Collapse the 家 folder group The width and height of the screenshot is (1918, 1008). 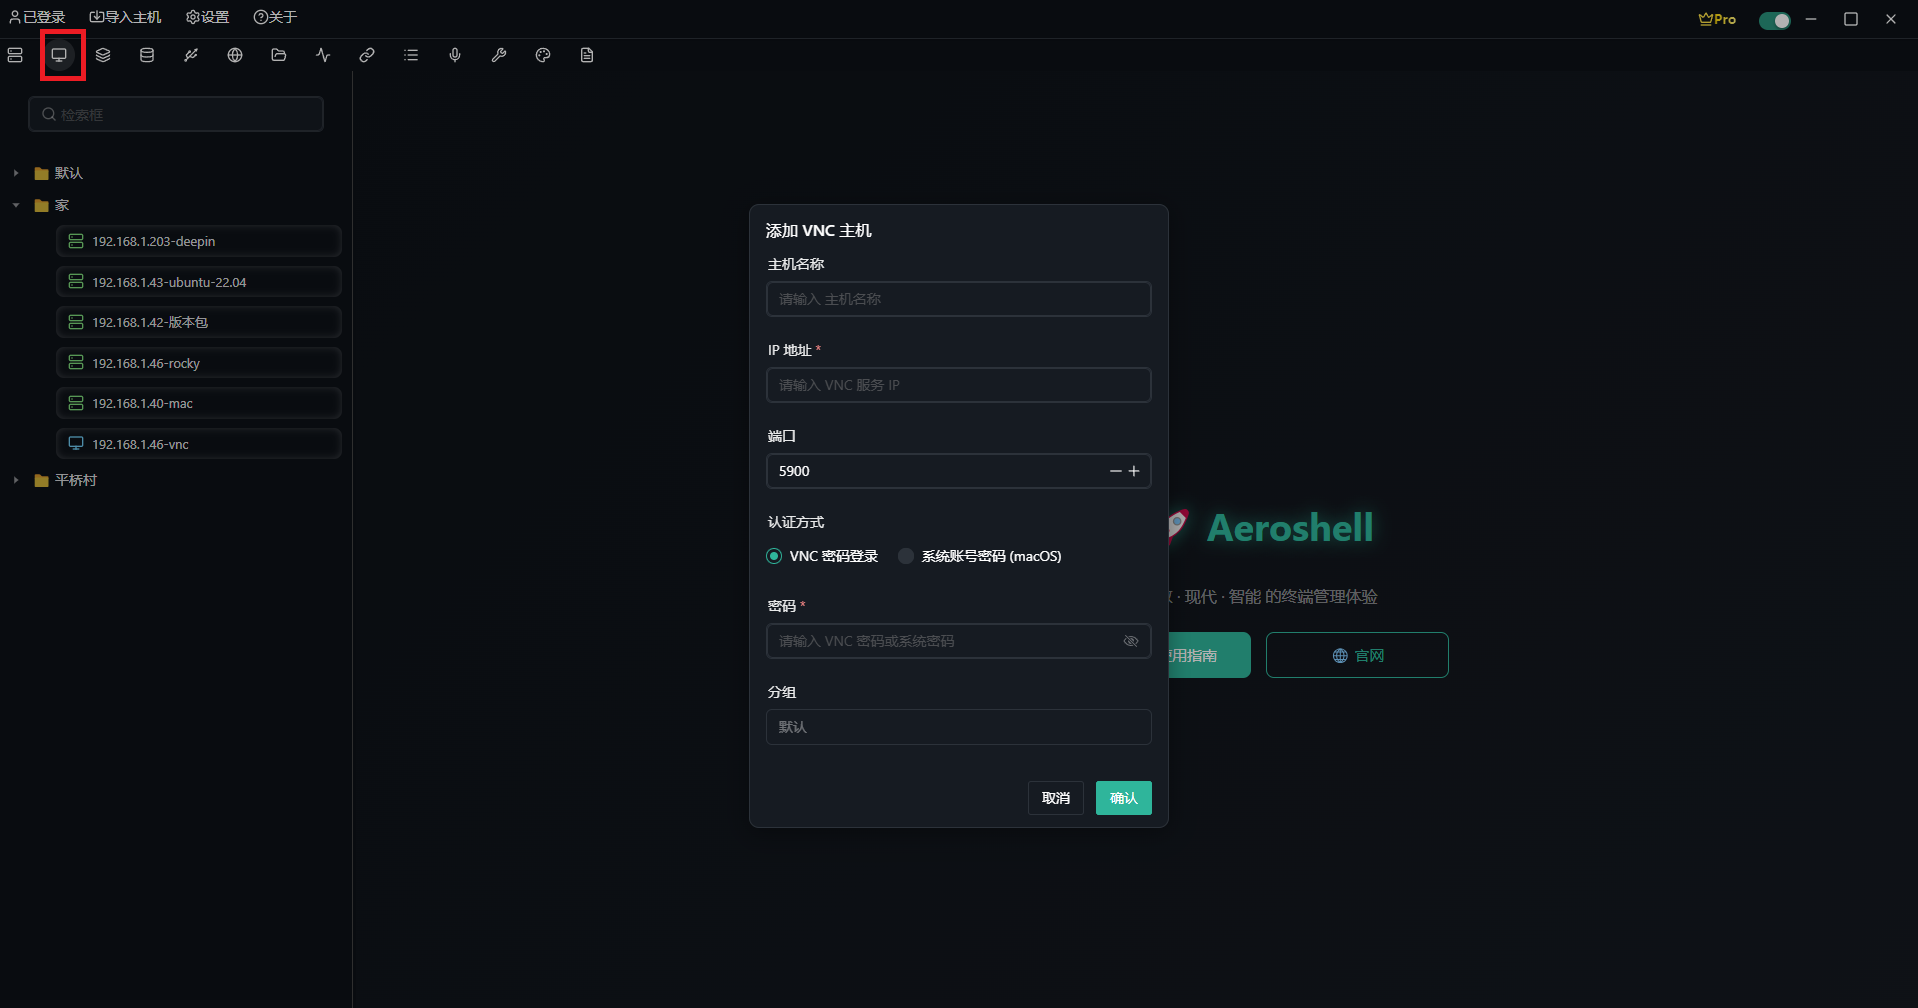point(15,205)
